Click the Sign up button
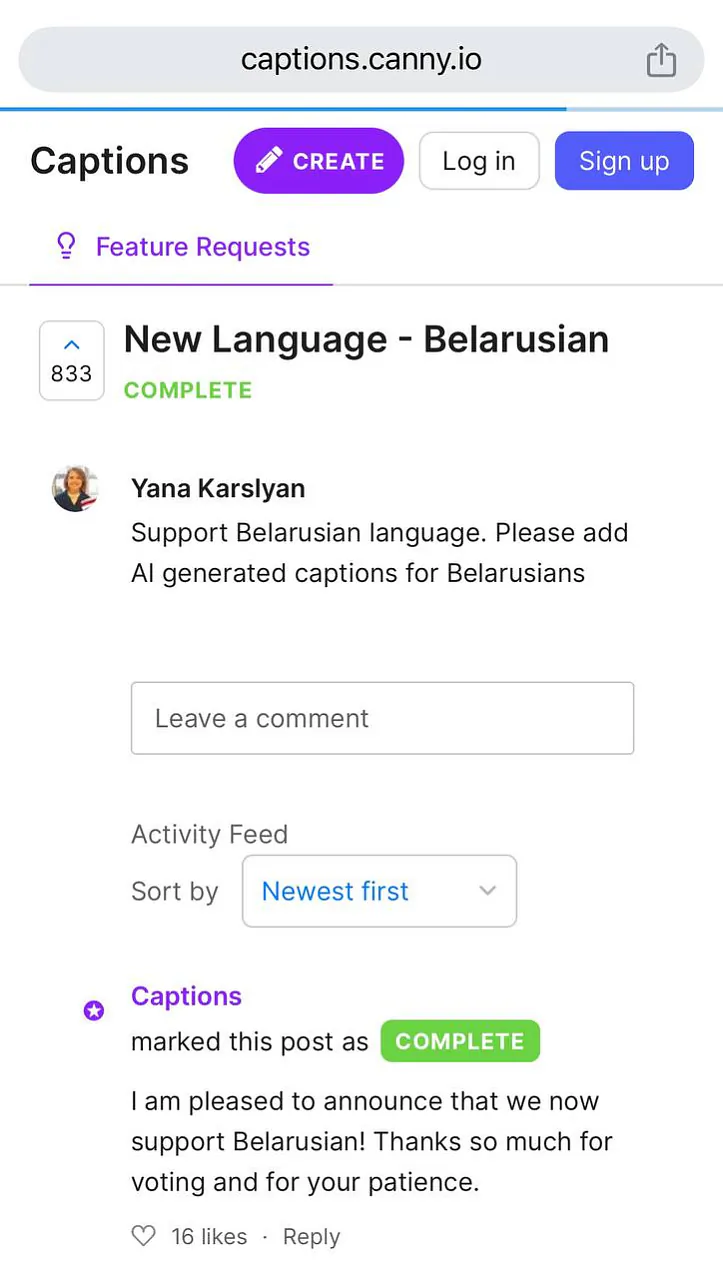The width and height of the screenshot is (723, 1278). pyautogui.click(x=624, y=161)
